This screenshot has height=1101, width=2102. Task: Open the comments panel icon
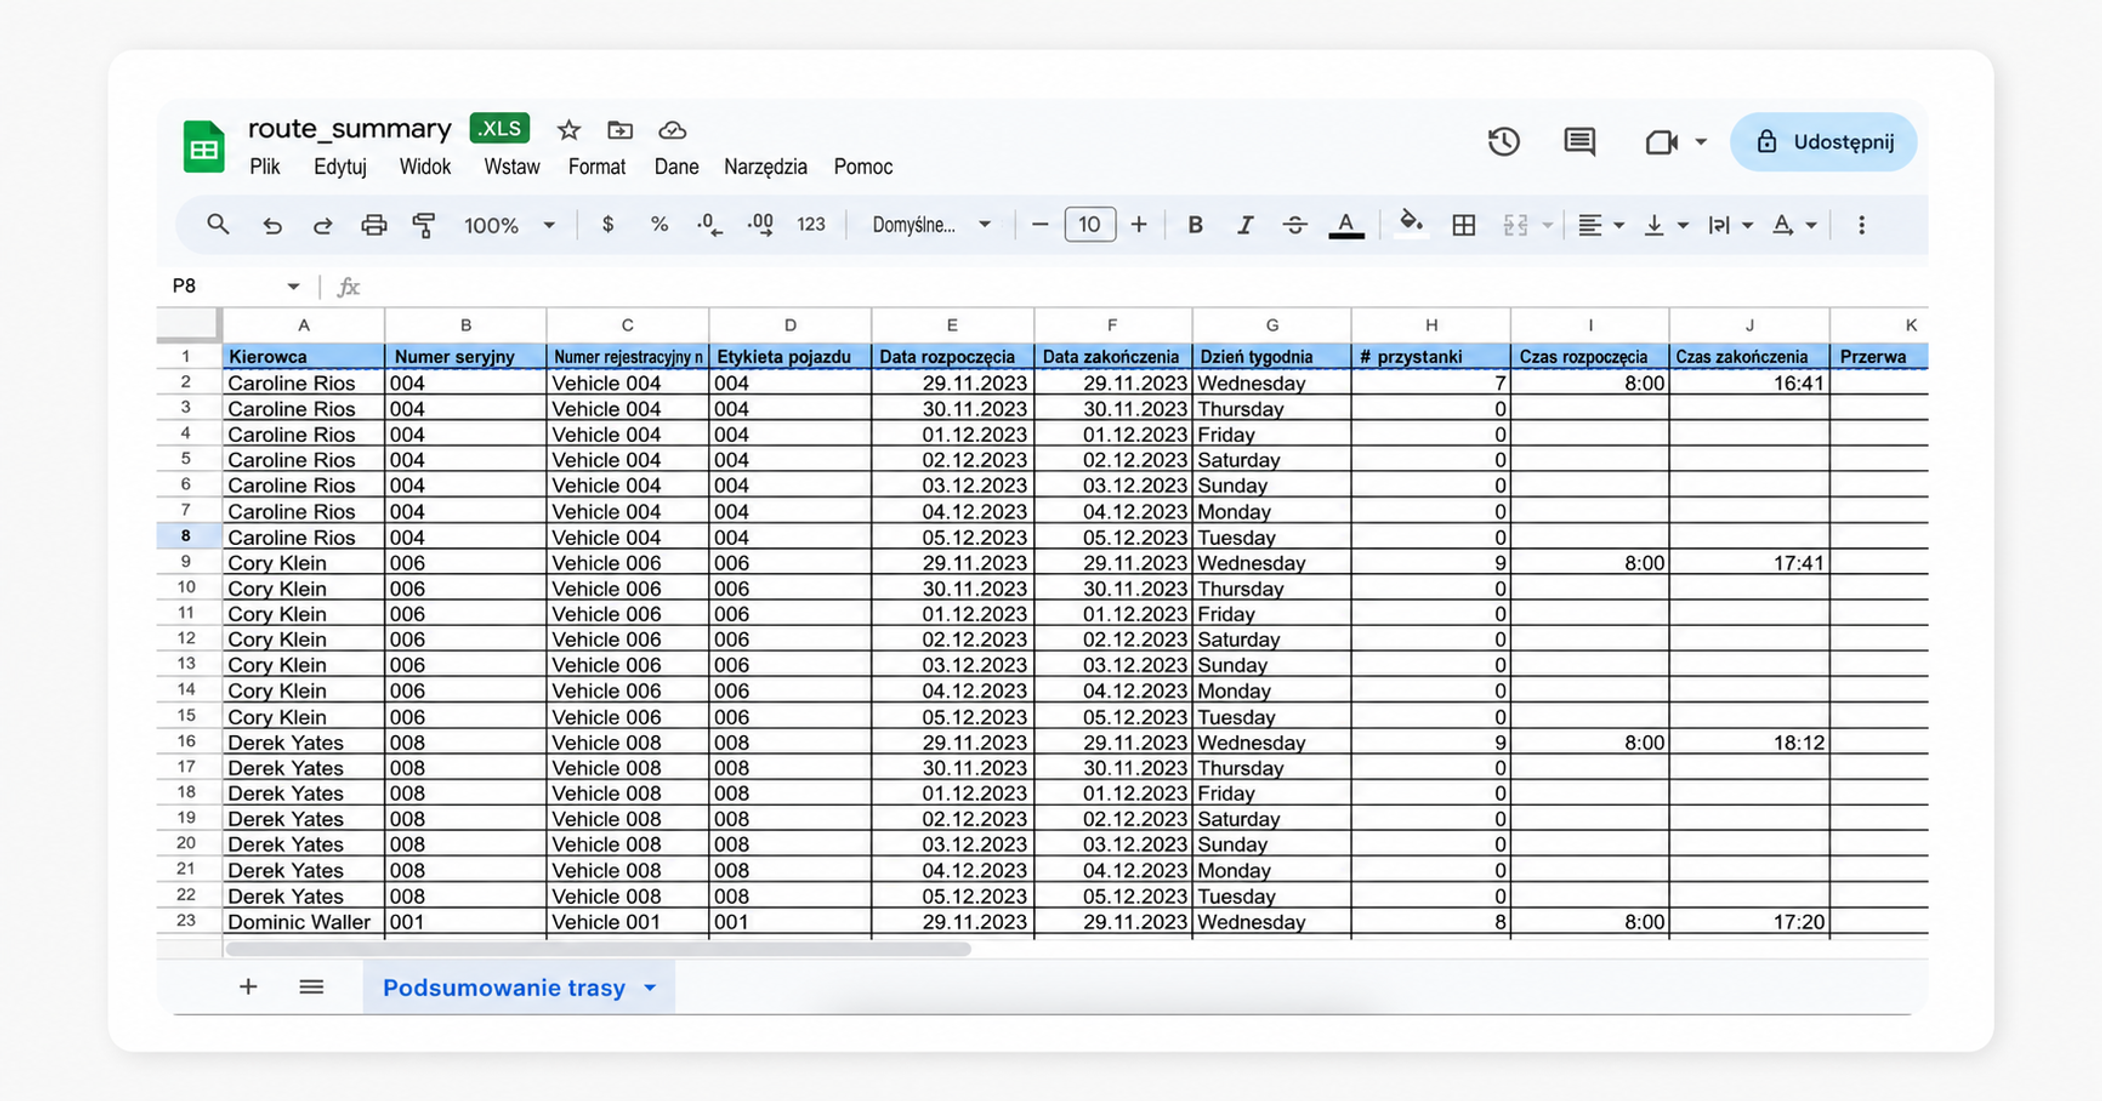click(x=1579, y=142)
